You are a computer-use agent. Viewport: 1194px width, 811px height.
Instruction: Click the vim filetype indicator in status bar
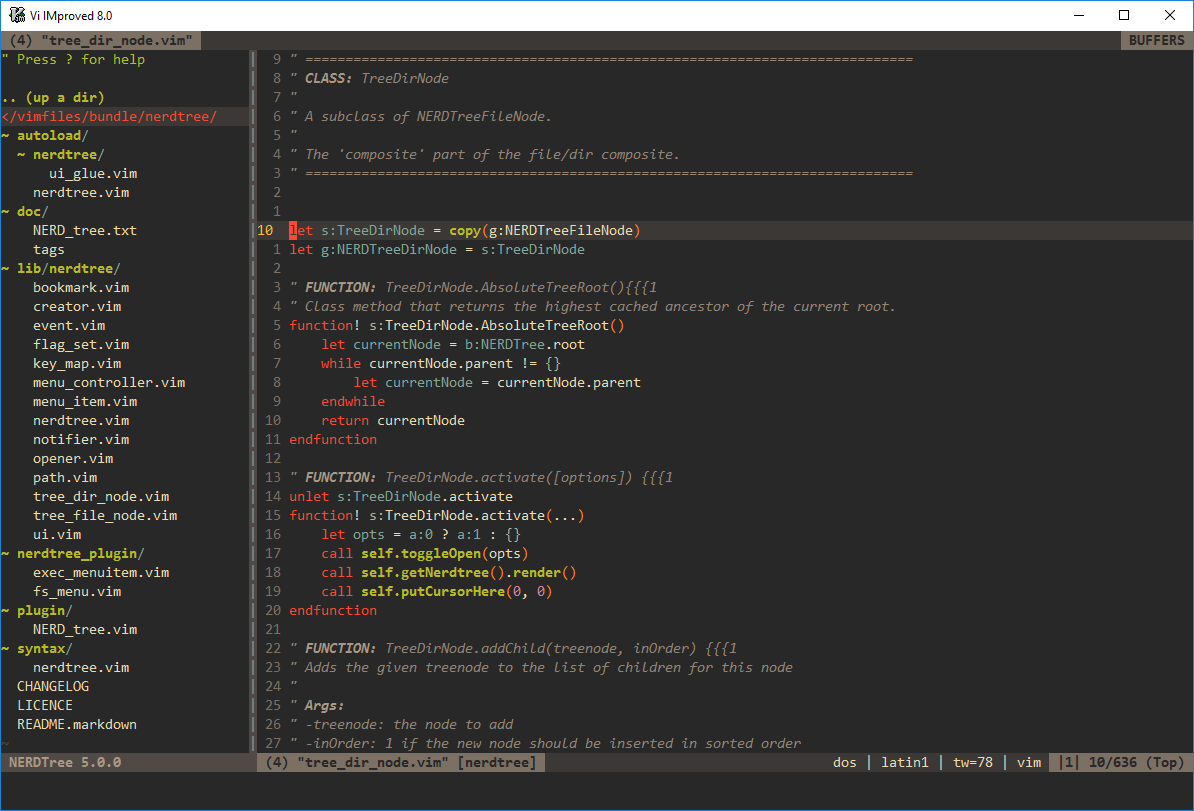pos(1029,762)
